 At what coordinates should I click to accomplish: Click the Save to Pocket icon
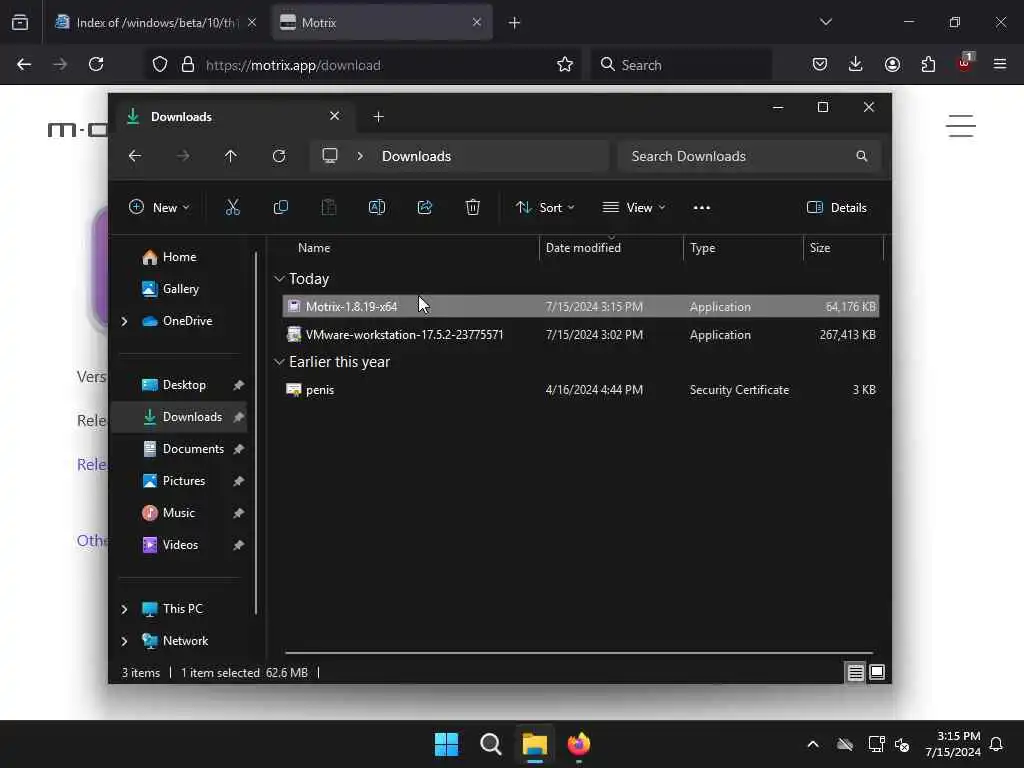coord(820,64)
